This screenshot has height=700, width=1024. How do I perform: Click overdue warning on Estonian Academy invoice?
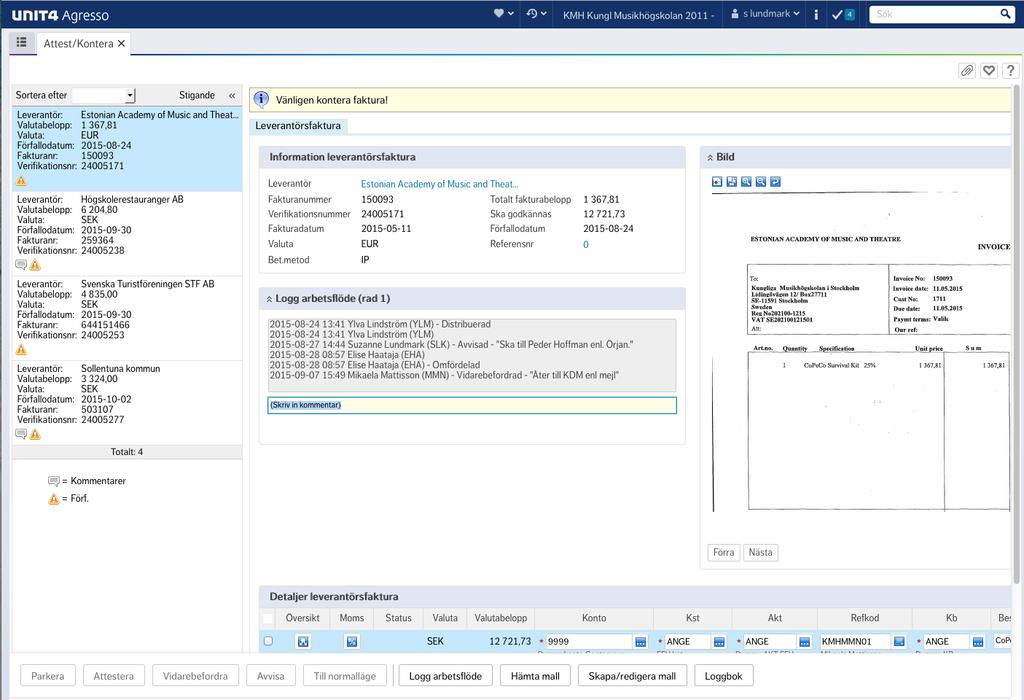click(21, 180)
